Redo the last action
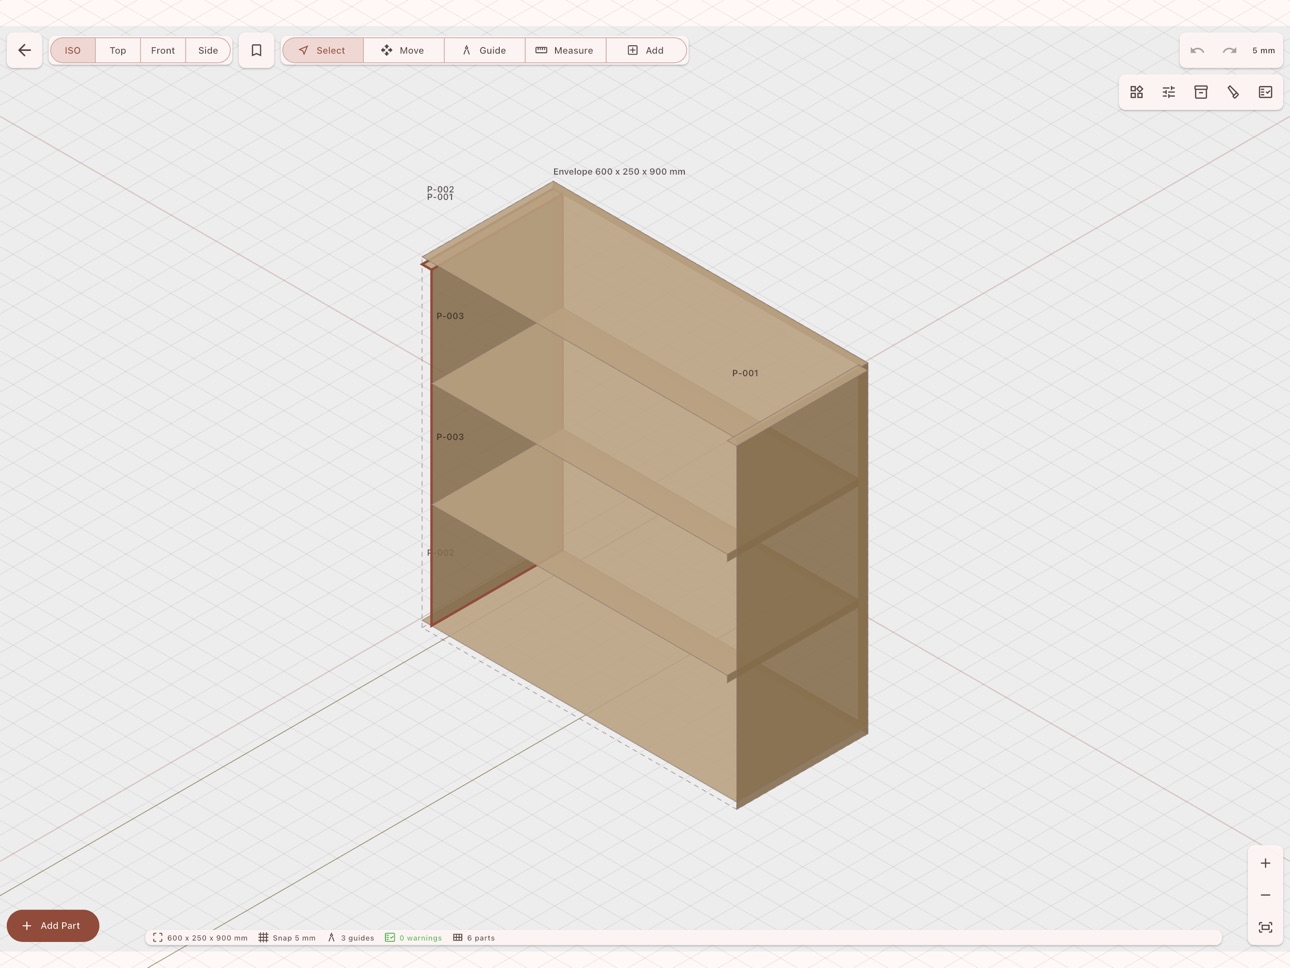 tap(1229, 50)
